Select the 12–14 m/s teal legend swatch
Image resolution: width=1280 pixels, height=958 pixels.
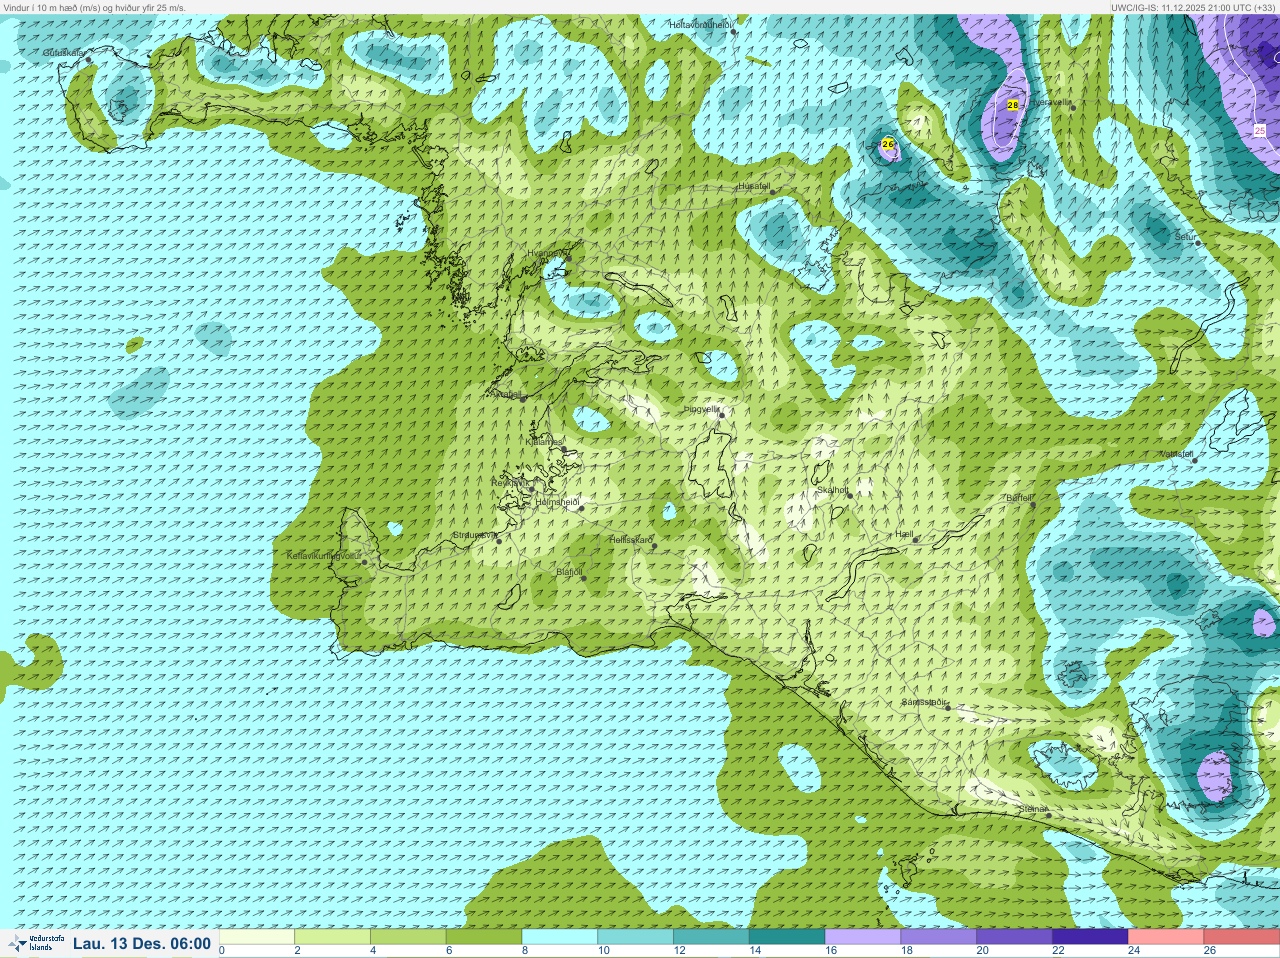711,937
